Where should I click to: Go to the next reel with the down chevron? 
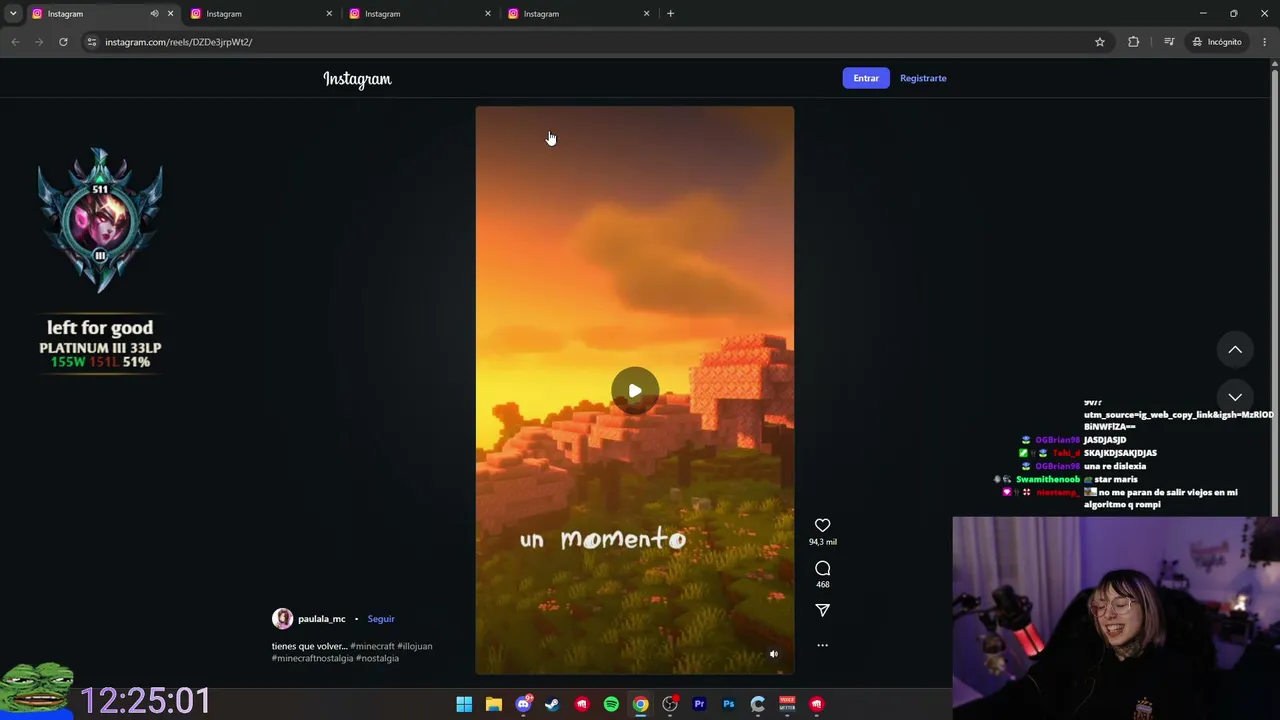coord(1235,396)
